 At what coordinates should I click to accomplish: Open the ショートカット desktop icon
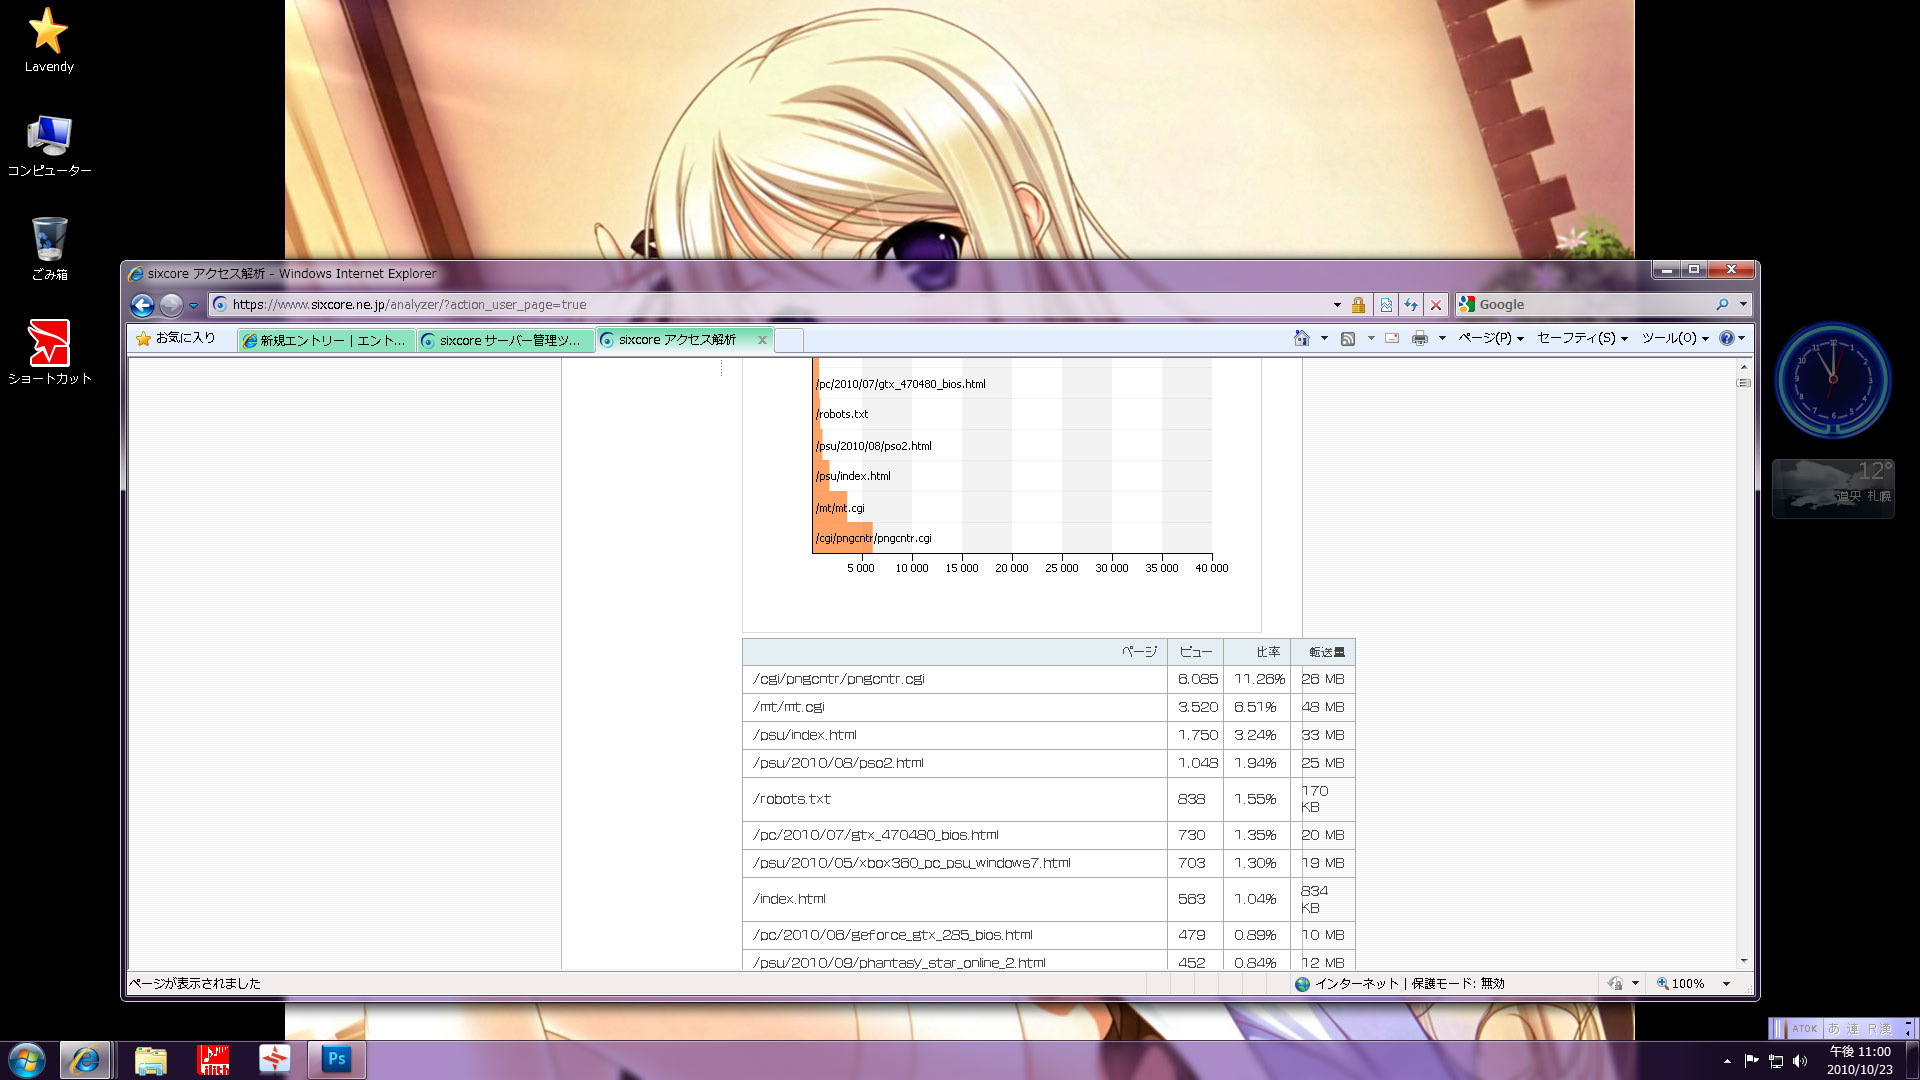(49, 353)
